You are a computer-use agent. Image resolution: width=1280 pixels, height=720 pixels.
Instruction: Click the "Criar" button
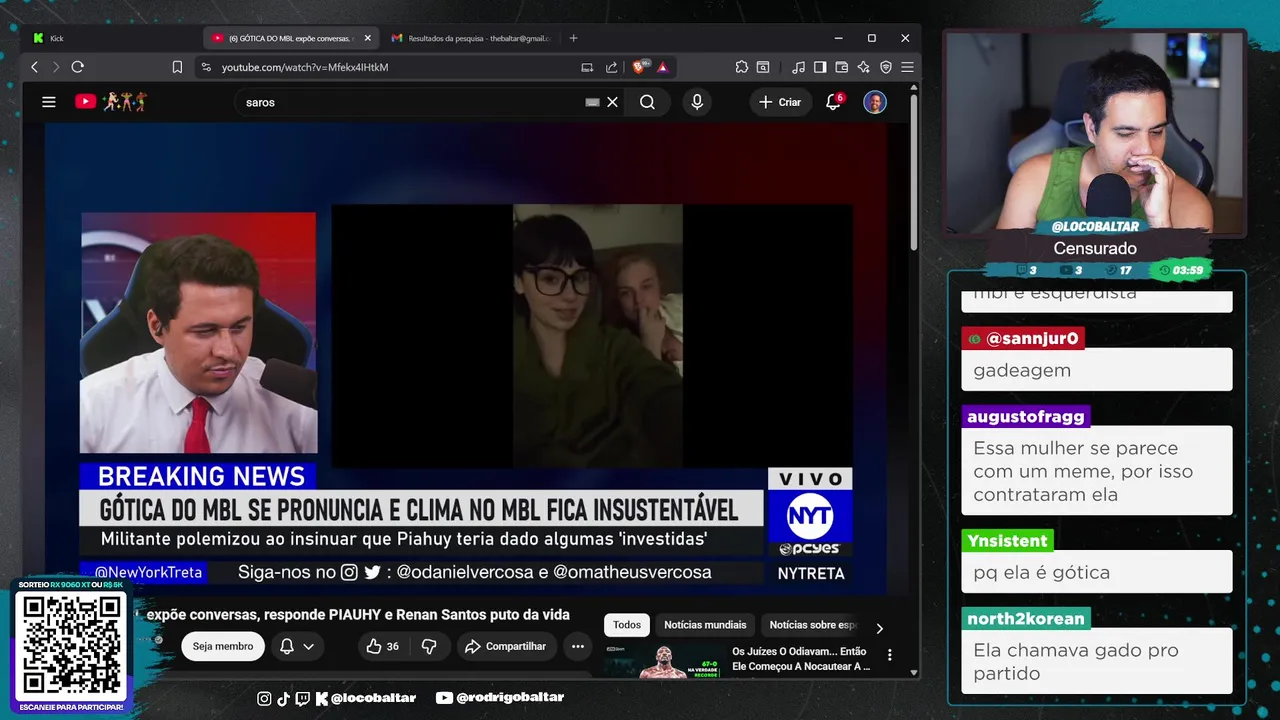pyautogui.click(x=780, y=102)
